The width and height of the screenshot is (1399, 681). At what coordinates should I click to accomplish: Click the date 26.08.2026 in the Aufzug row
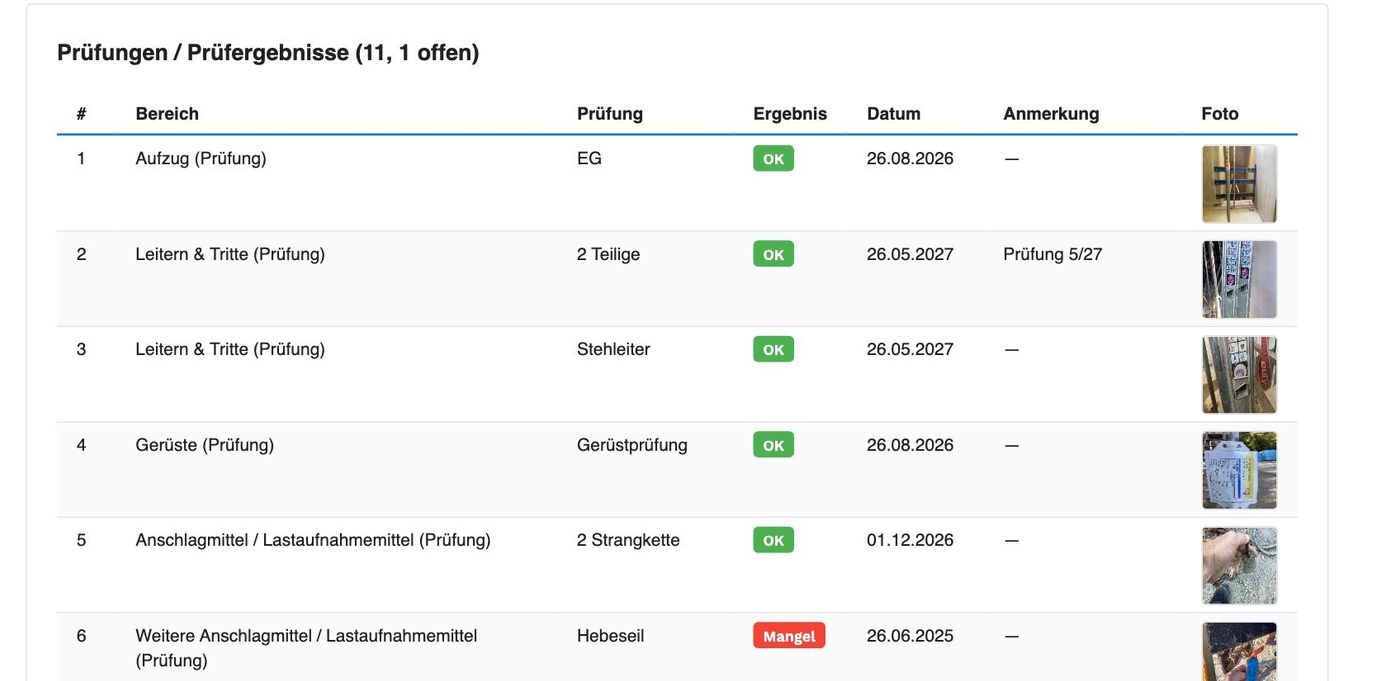[910, 159]
